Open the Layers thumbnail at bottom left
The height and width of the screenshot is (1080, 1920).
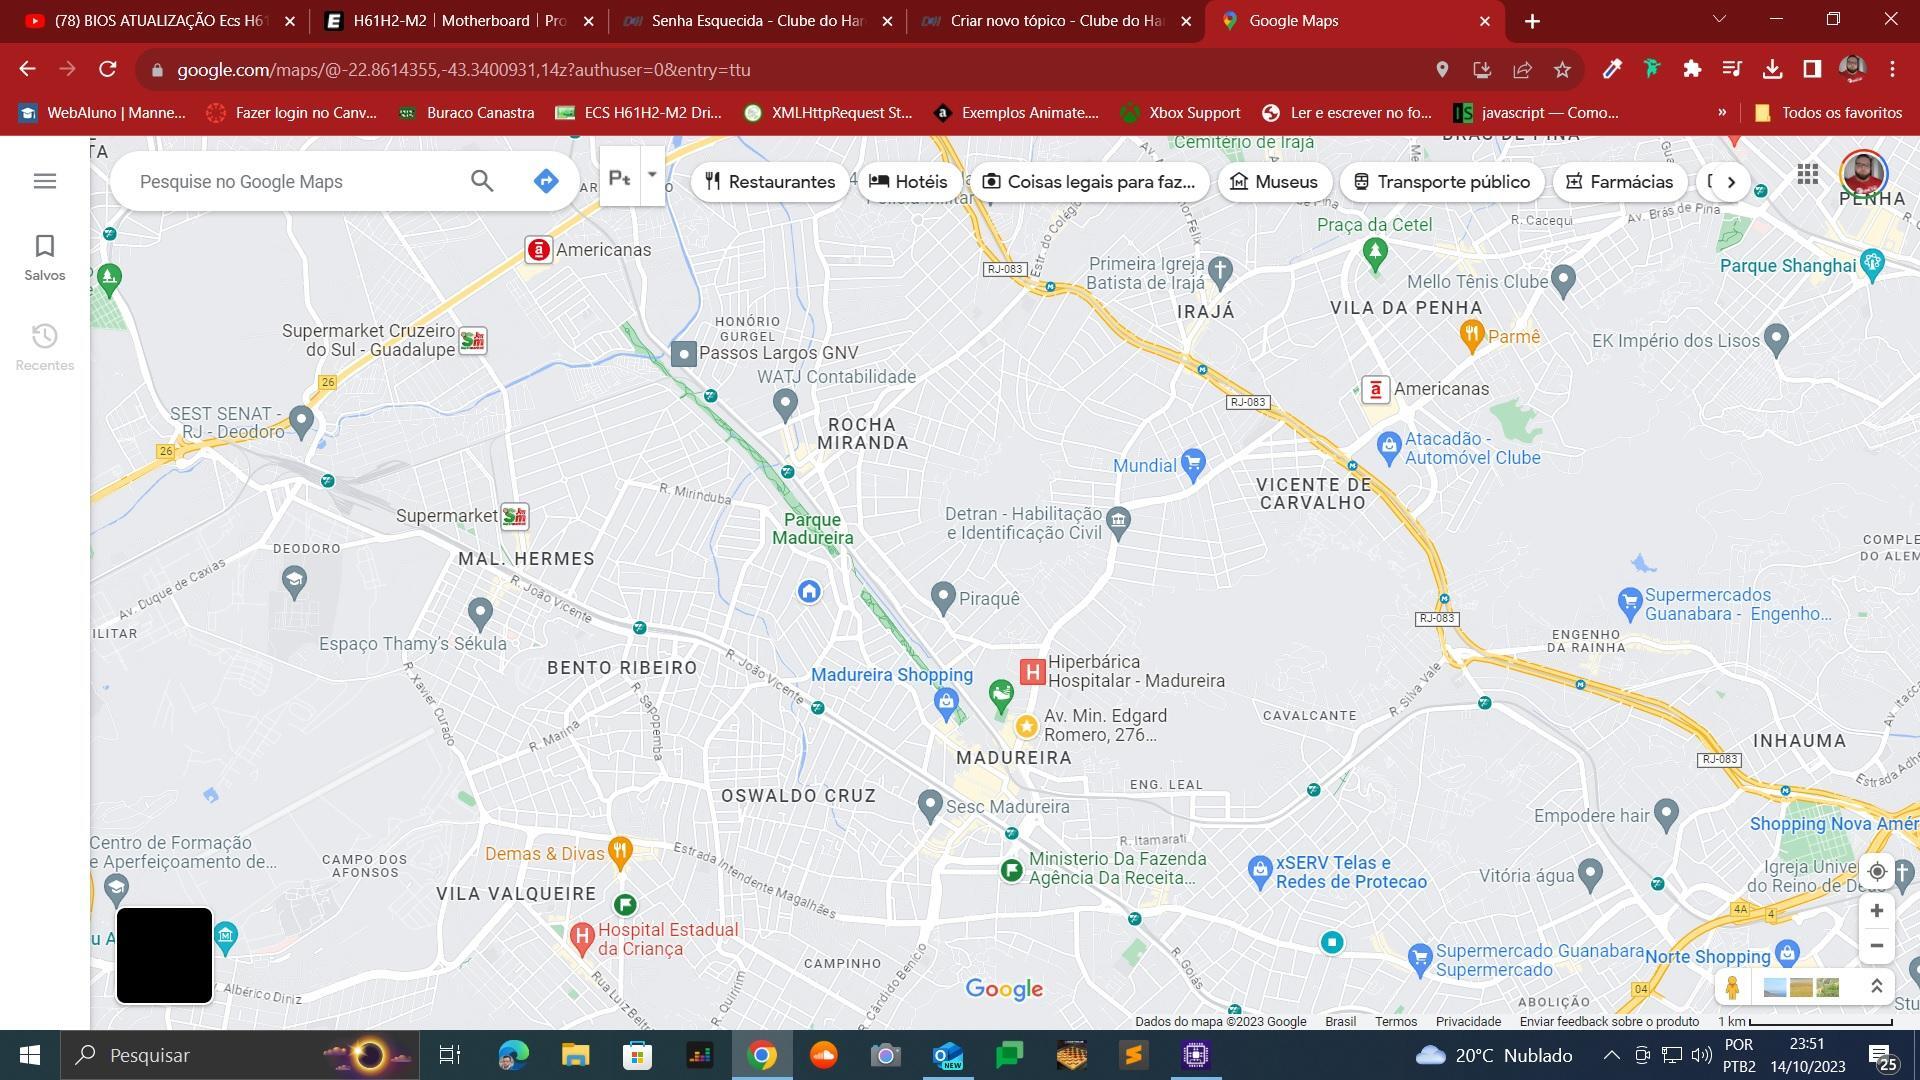pos(165,955)
